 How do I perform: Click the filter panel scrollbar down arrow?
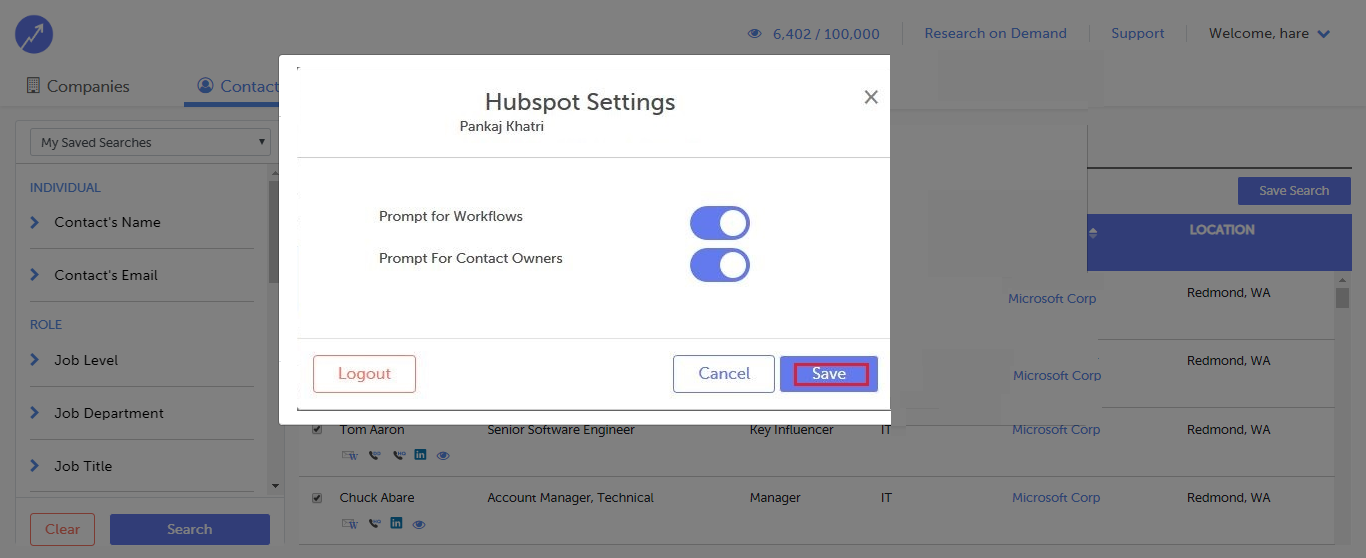(x=276, y=486)
